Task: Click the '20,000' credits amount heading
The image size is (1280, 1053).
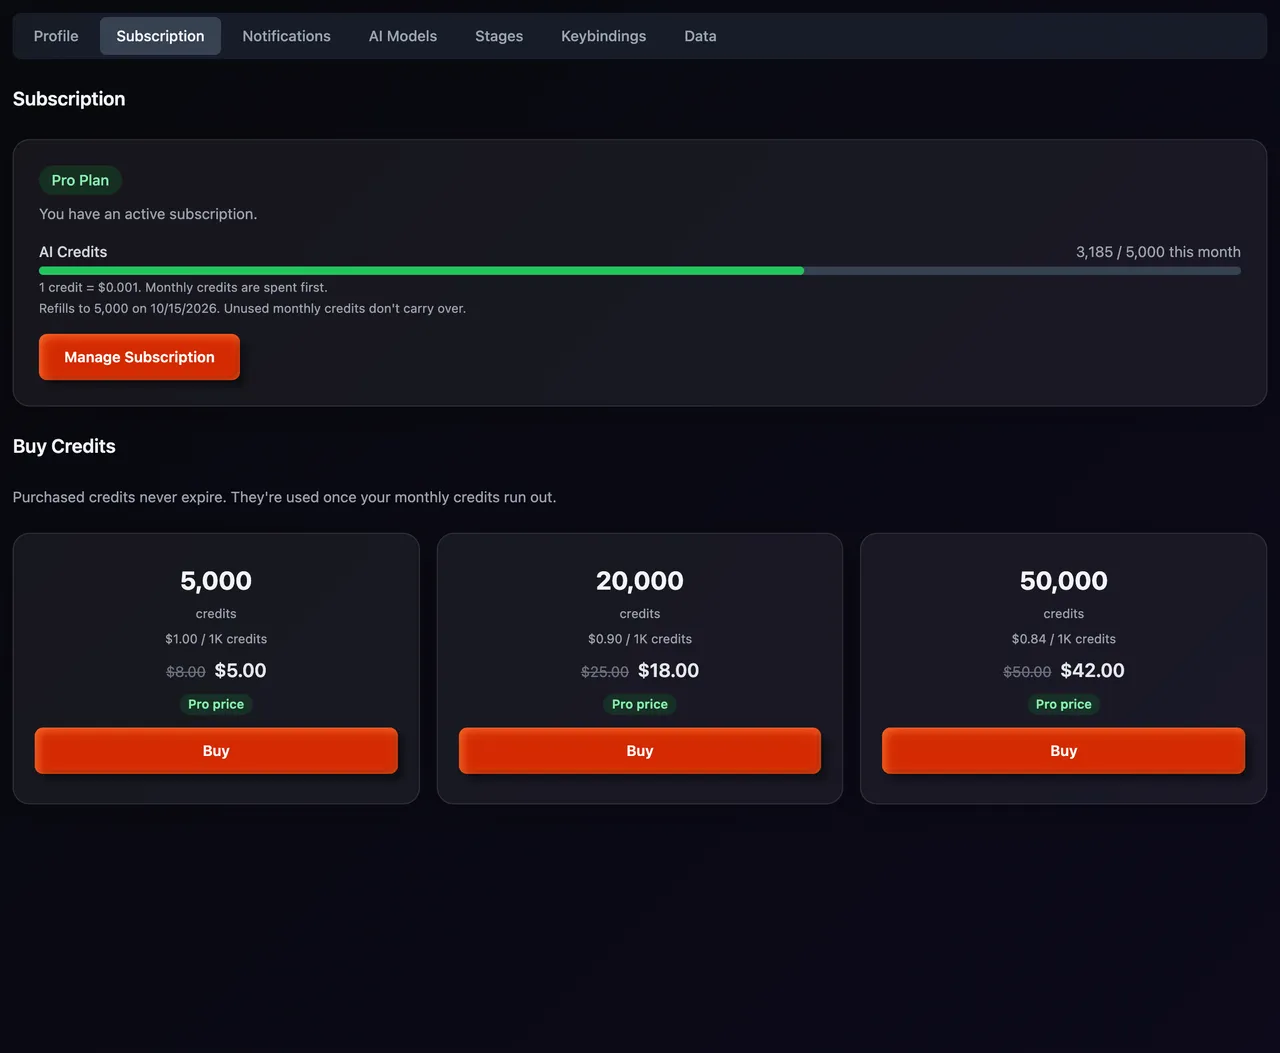Action: [x=640, y=581]
